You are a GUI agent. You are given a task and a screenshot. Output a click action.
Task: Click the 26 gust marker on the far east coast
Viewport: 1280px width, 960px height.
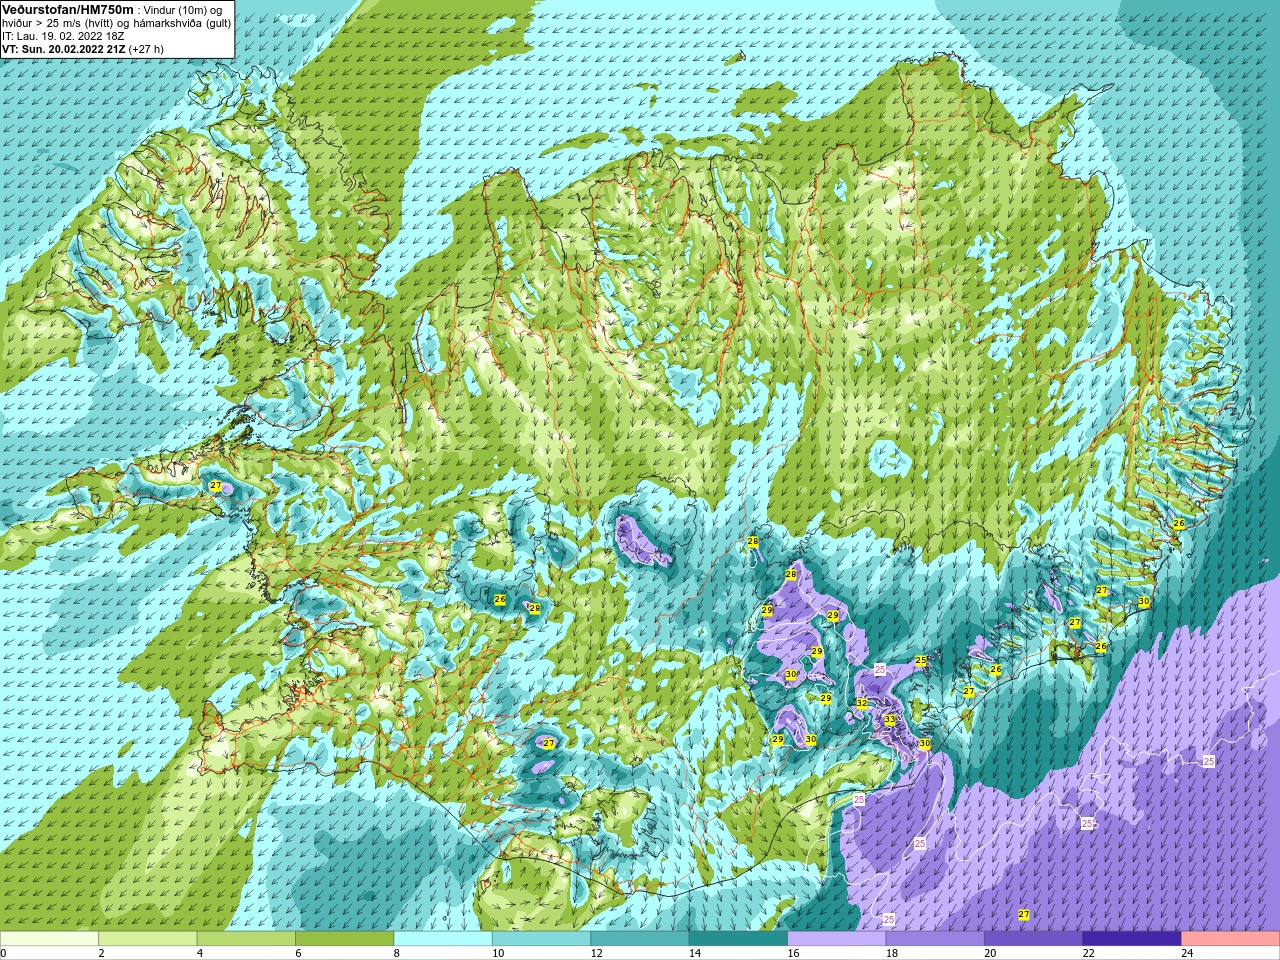pyautogui.click(x=1178, y=523)
